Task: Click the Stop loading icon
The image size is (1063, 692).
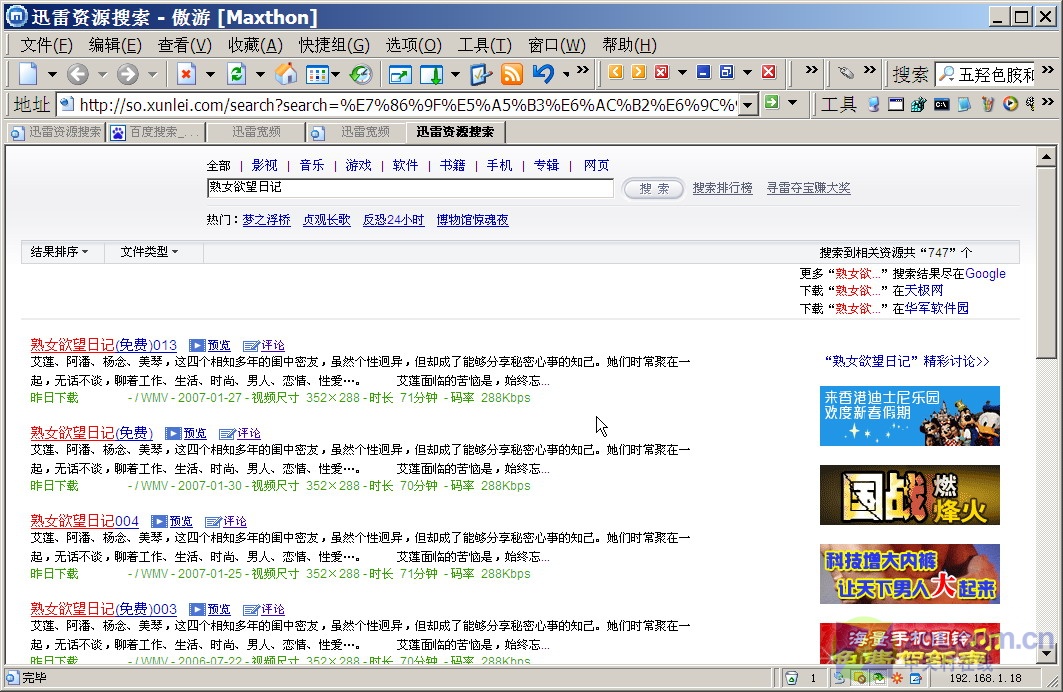Action: click(x=186, y=73)
